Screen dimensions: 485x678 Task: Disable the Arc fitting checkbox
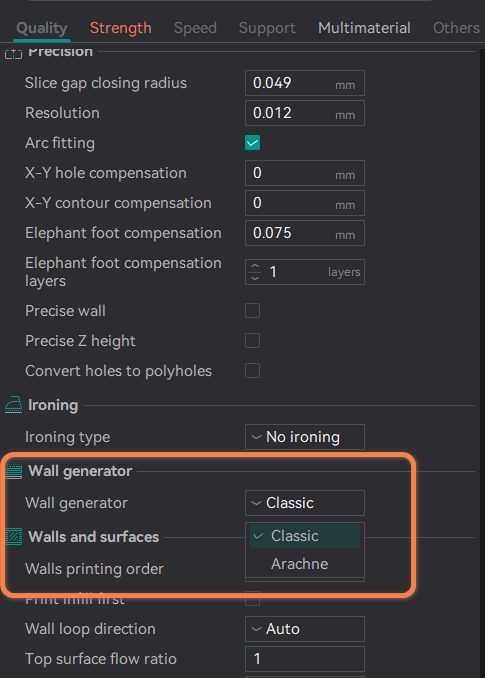click(252, 143)
